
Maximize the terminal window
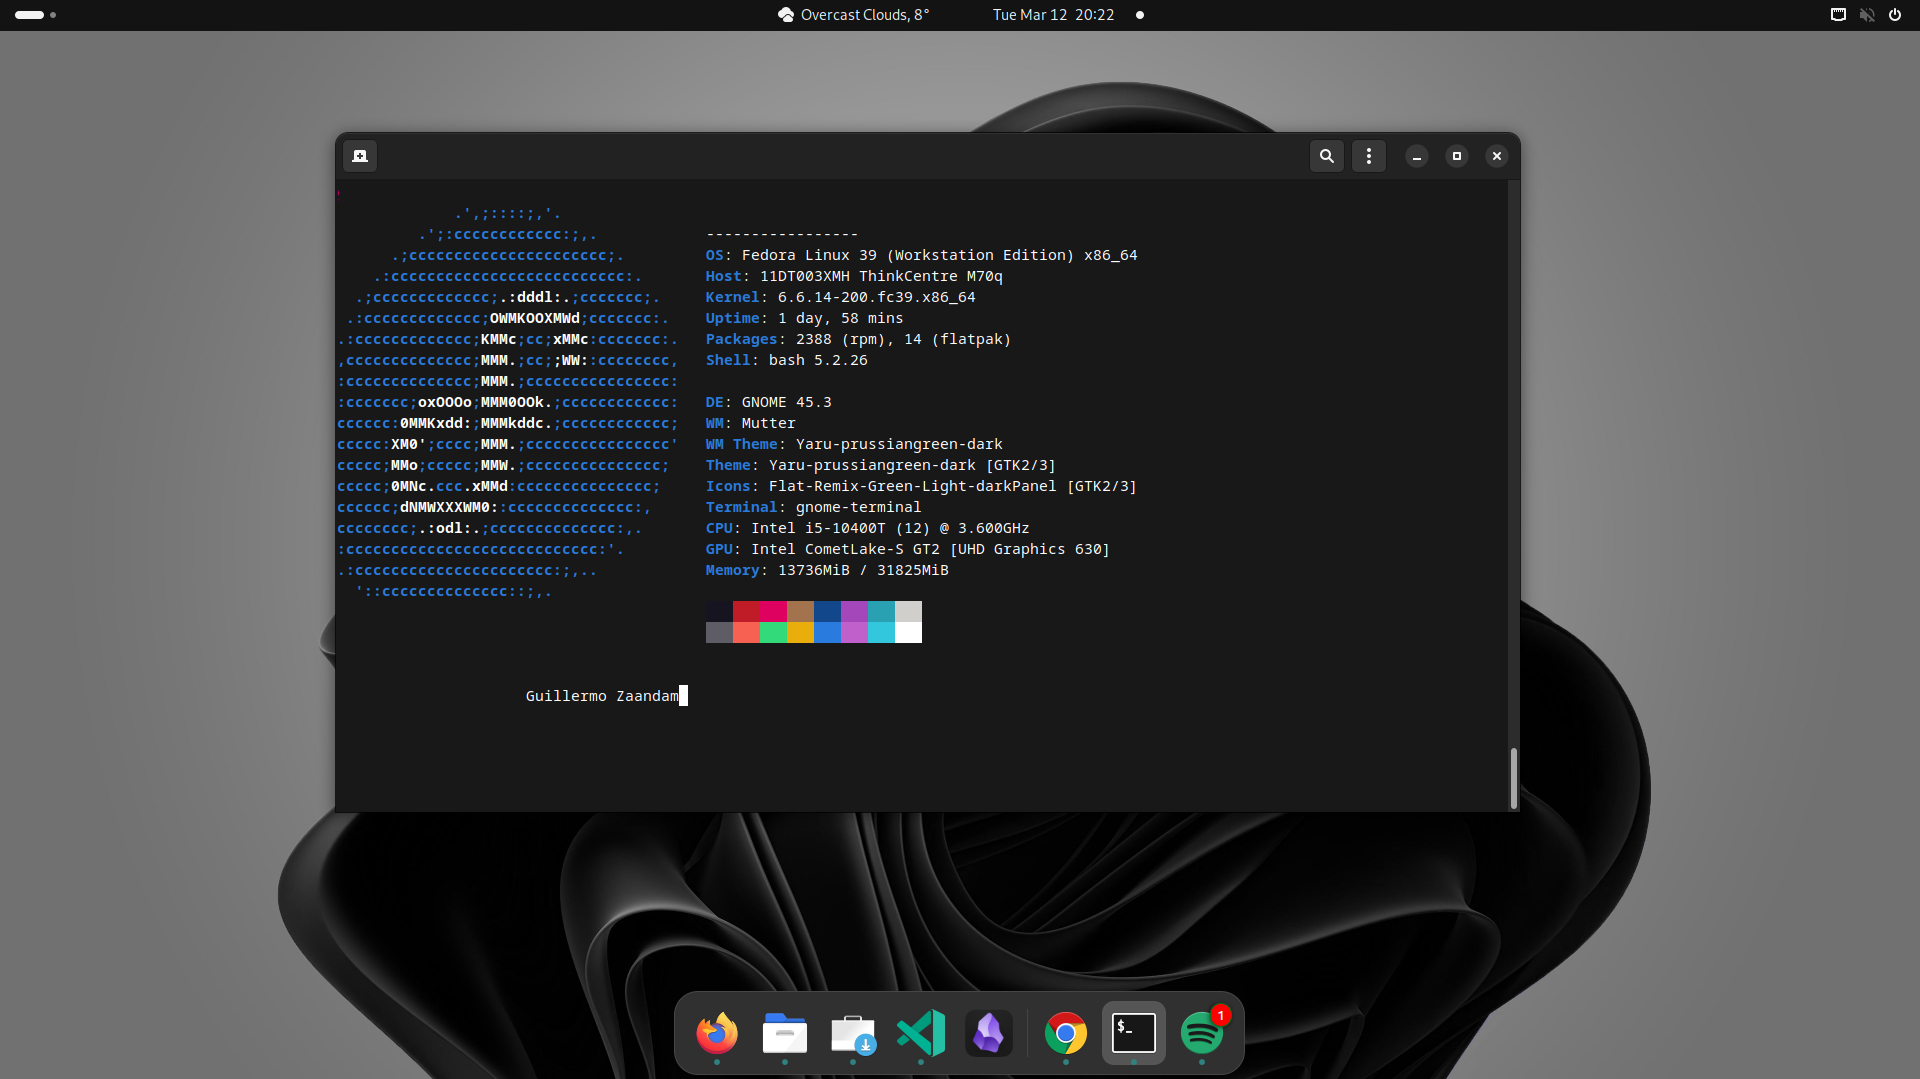pos(1457,156)
